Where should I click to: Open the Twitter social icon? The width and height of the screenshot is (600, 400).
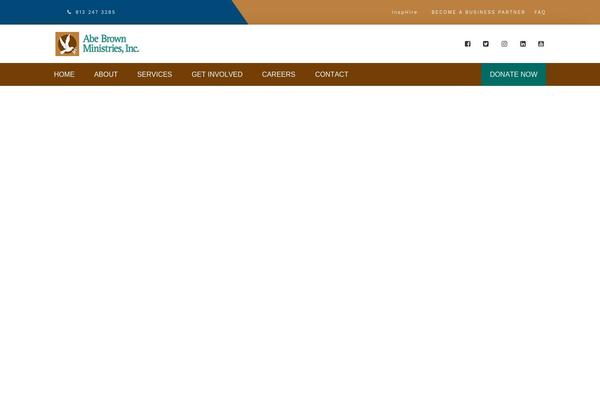pos(486,44)
